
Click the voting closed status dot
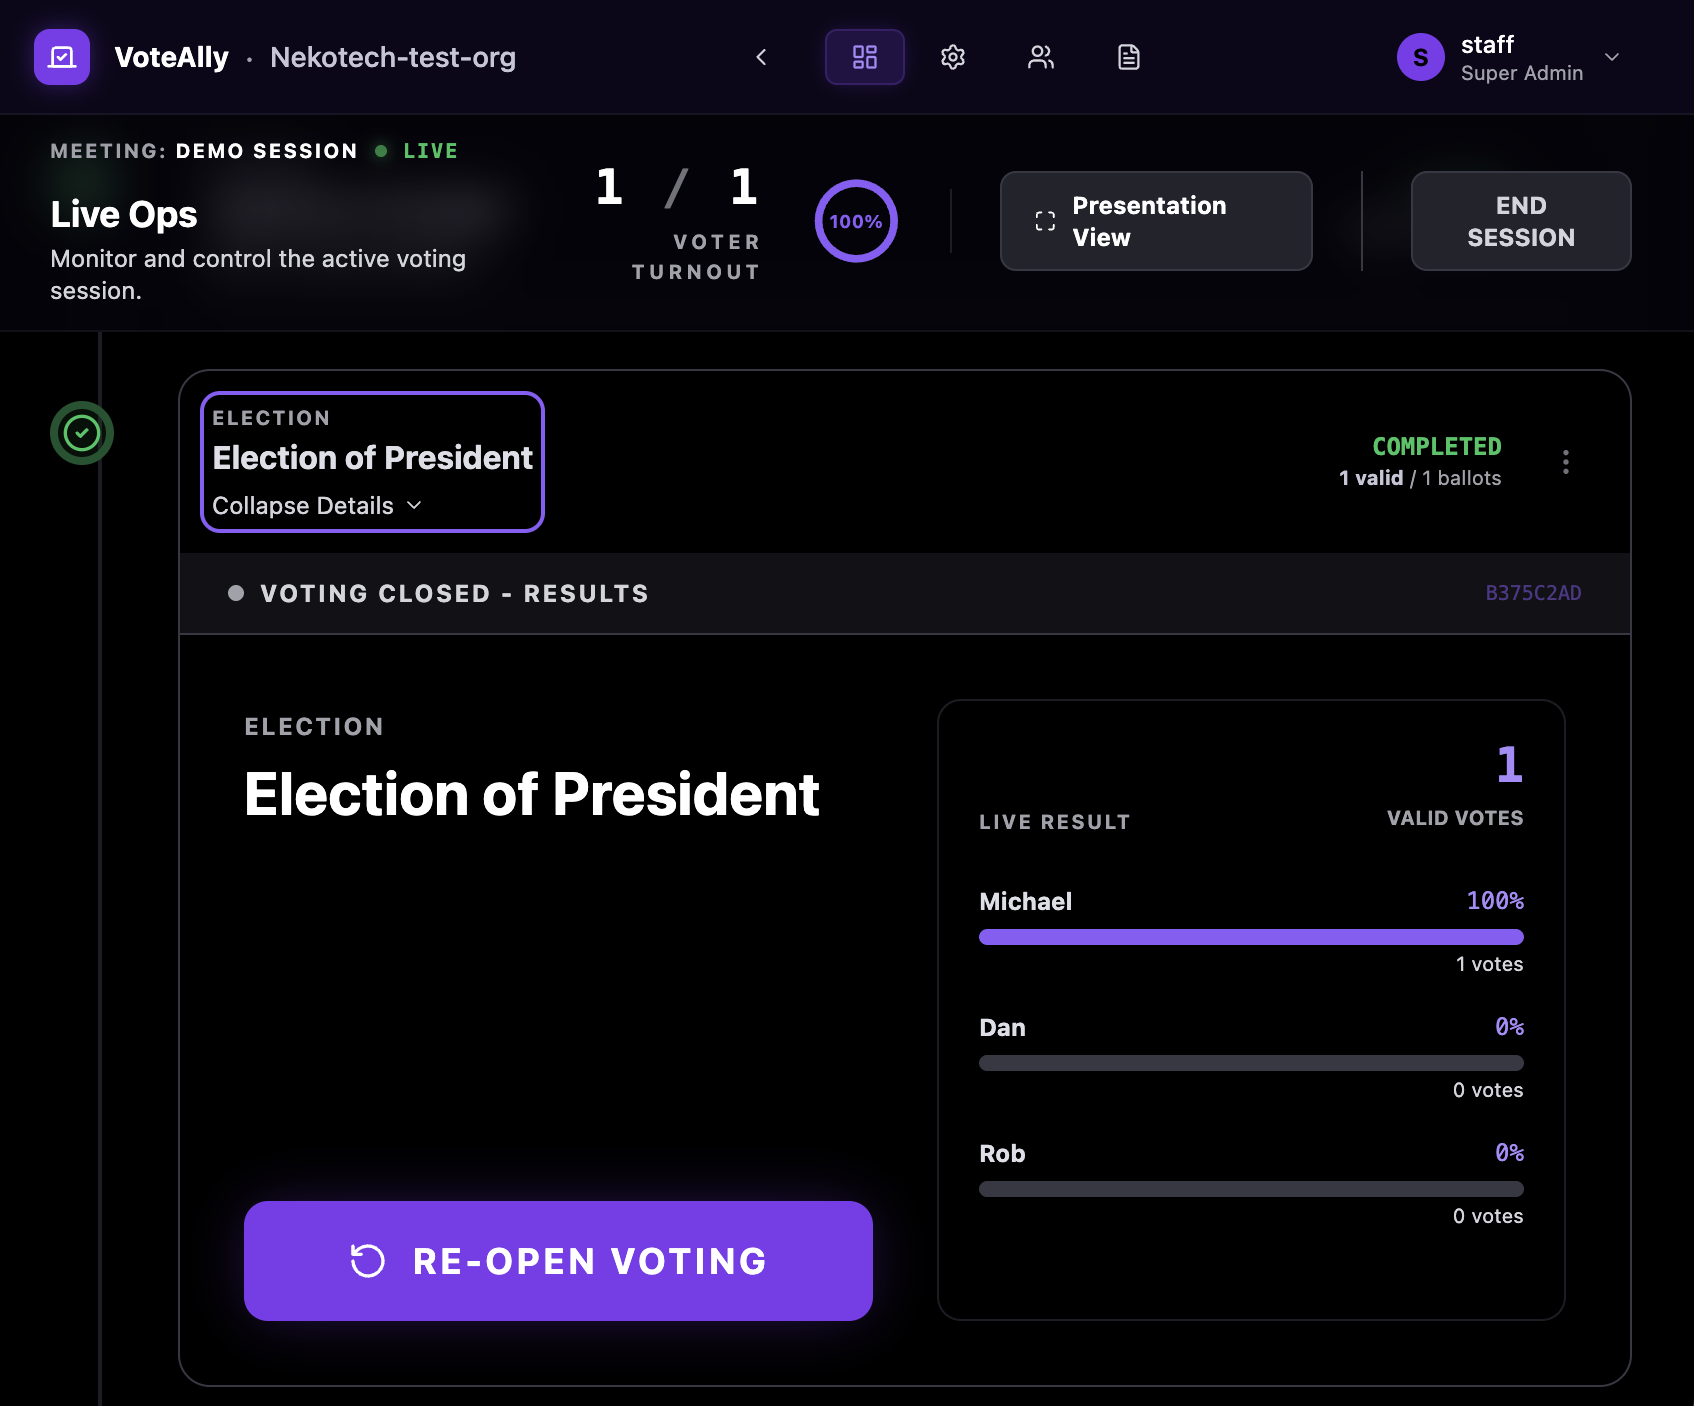236,592
